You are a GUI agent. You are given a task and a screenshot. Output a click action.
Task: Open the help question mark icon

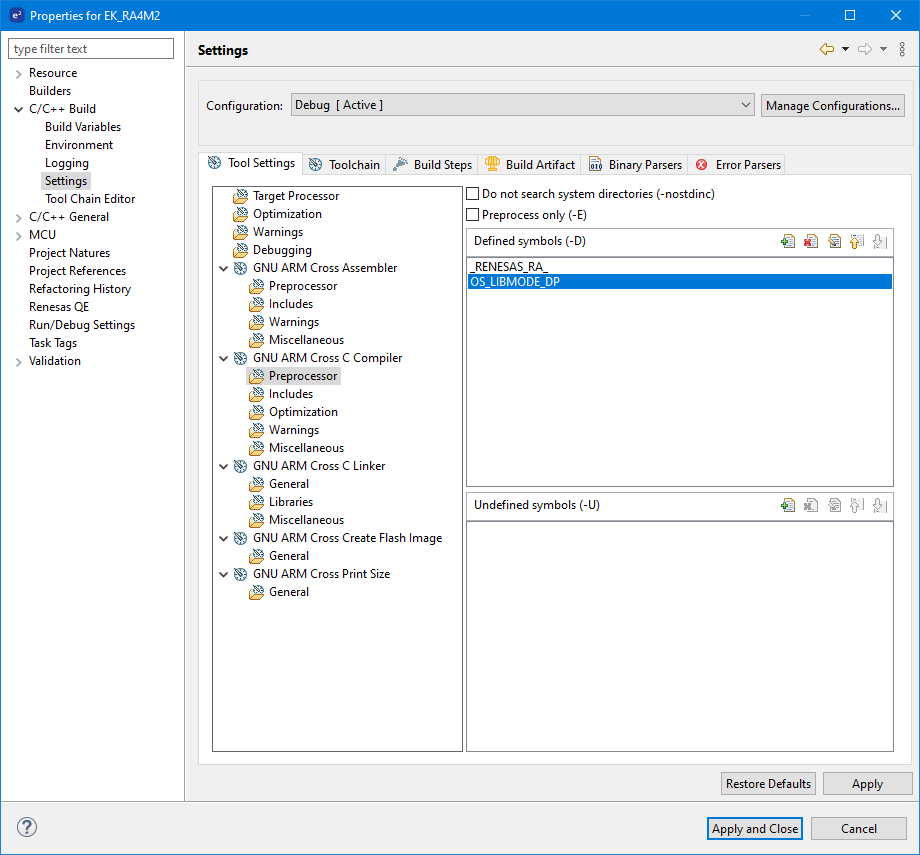click(x=27, y=828)
